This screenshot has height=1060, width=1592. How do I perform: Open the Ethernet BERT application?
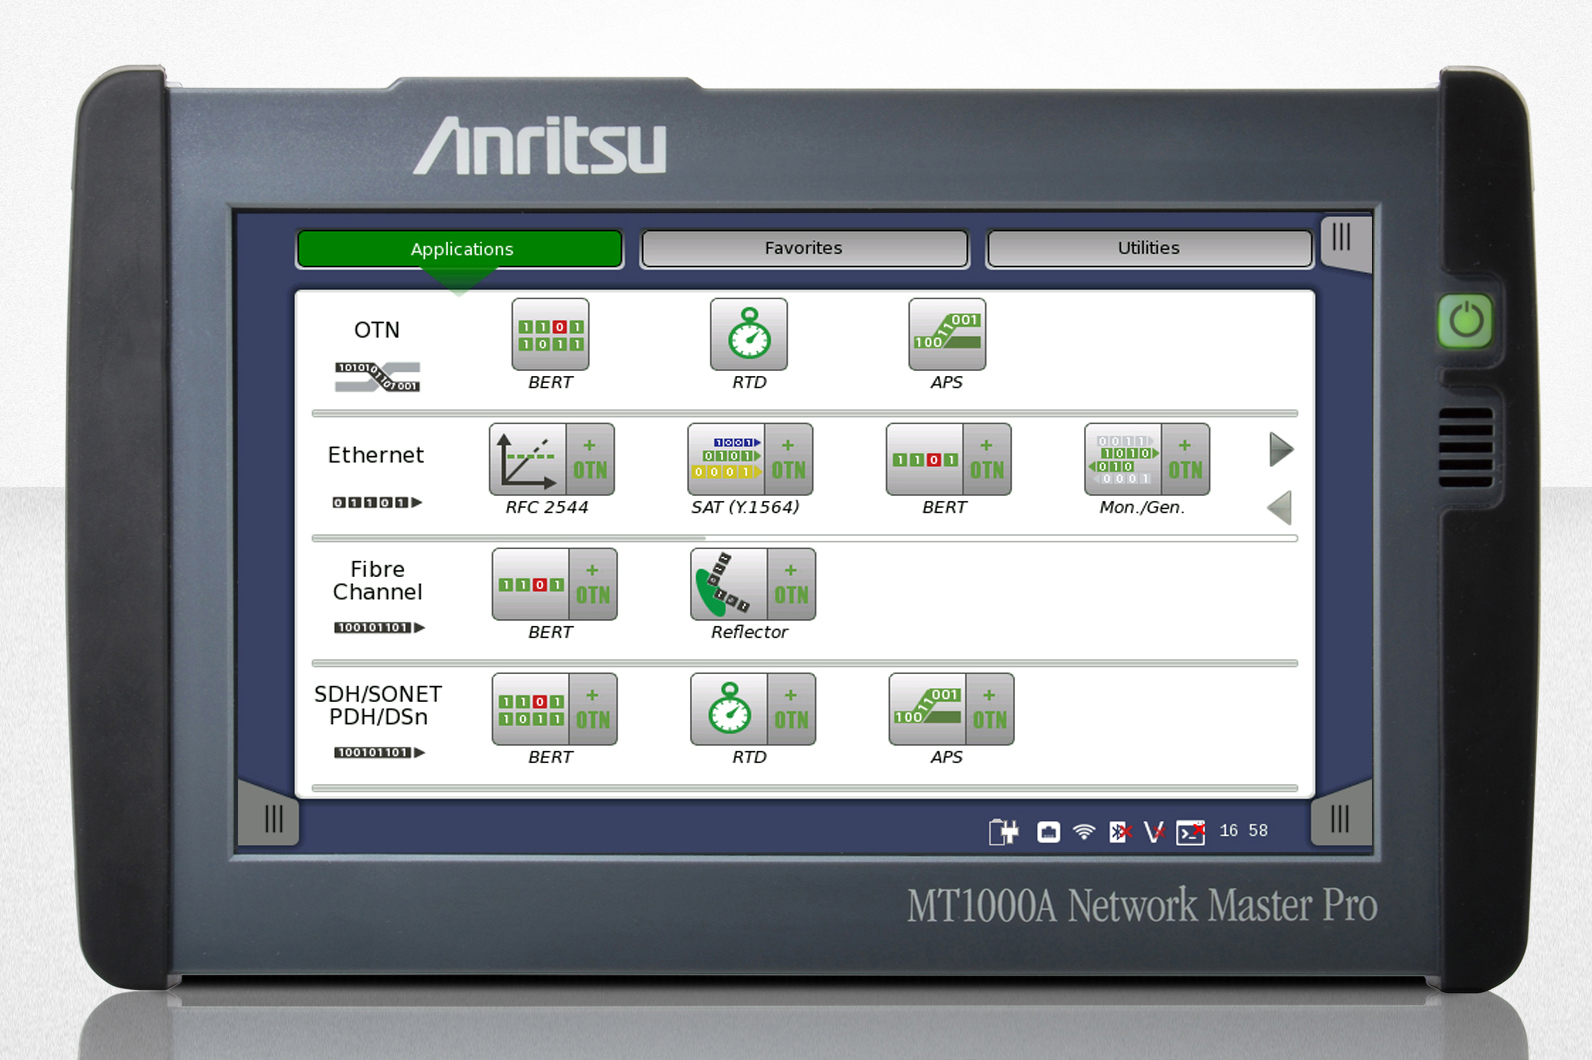coord(925,459)
